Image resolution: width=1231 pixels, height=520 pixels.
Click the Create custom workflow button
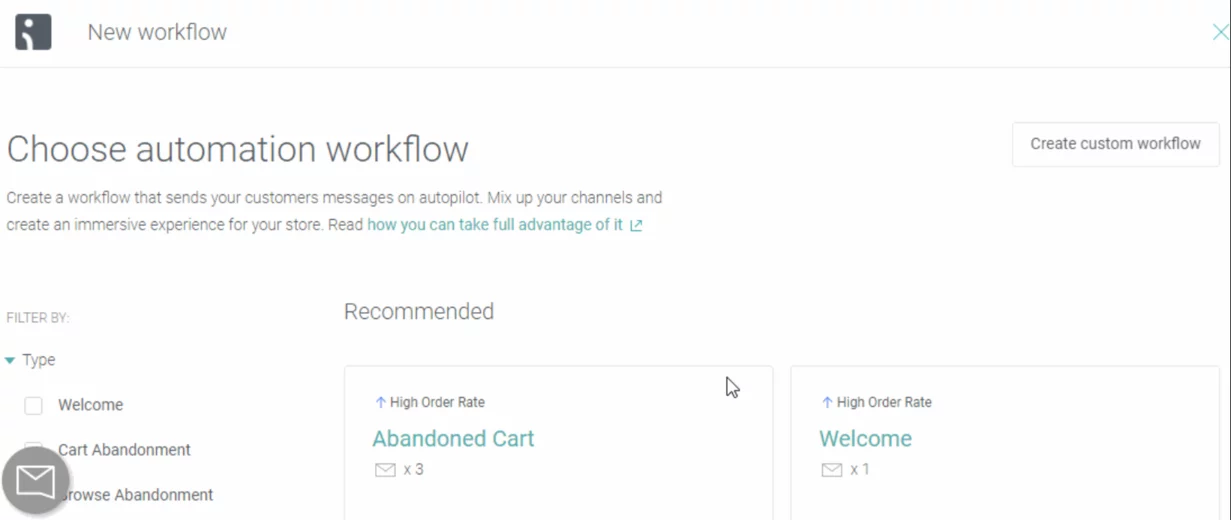[x=1115, y=144]
